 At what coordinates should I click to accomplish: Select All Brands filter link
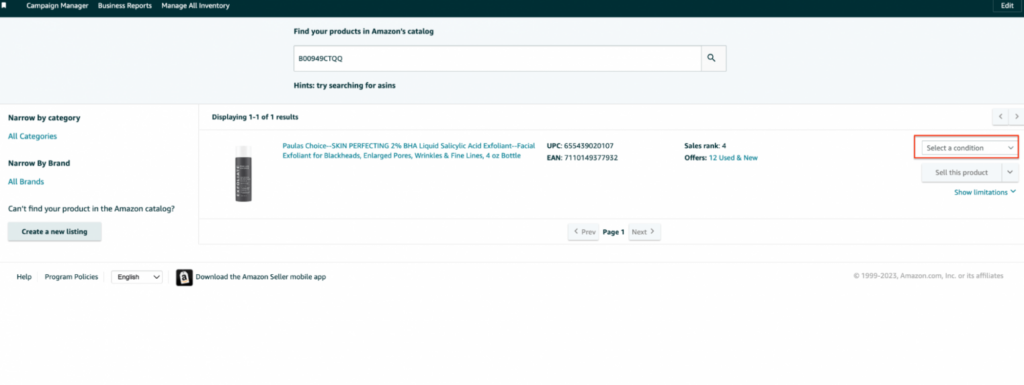(26, 181)
